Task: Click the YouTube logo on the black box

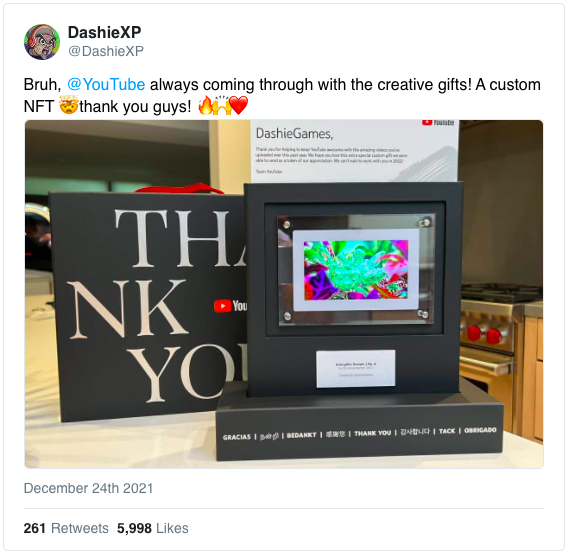Action: [230, 306]
